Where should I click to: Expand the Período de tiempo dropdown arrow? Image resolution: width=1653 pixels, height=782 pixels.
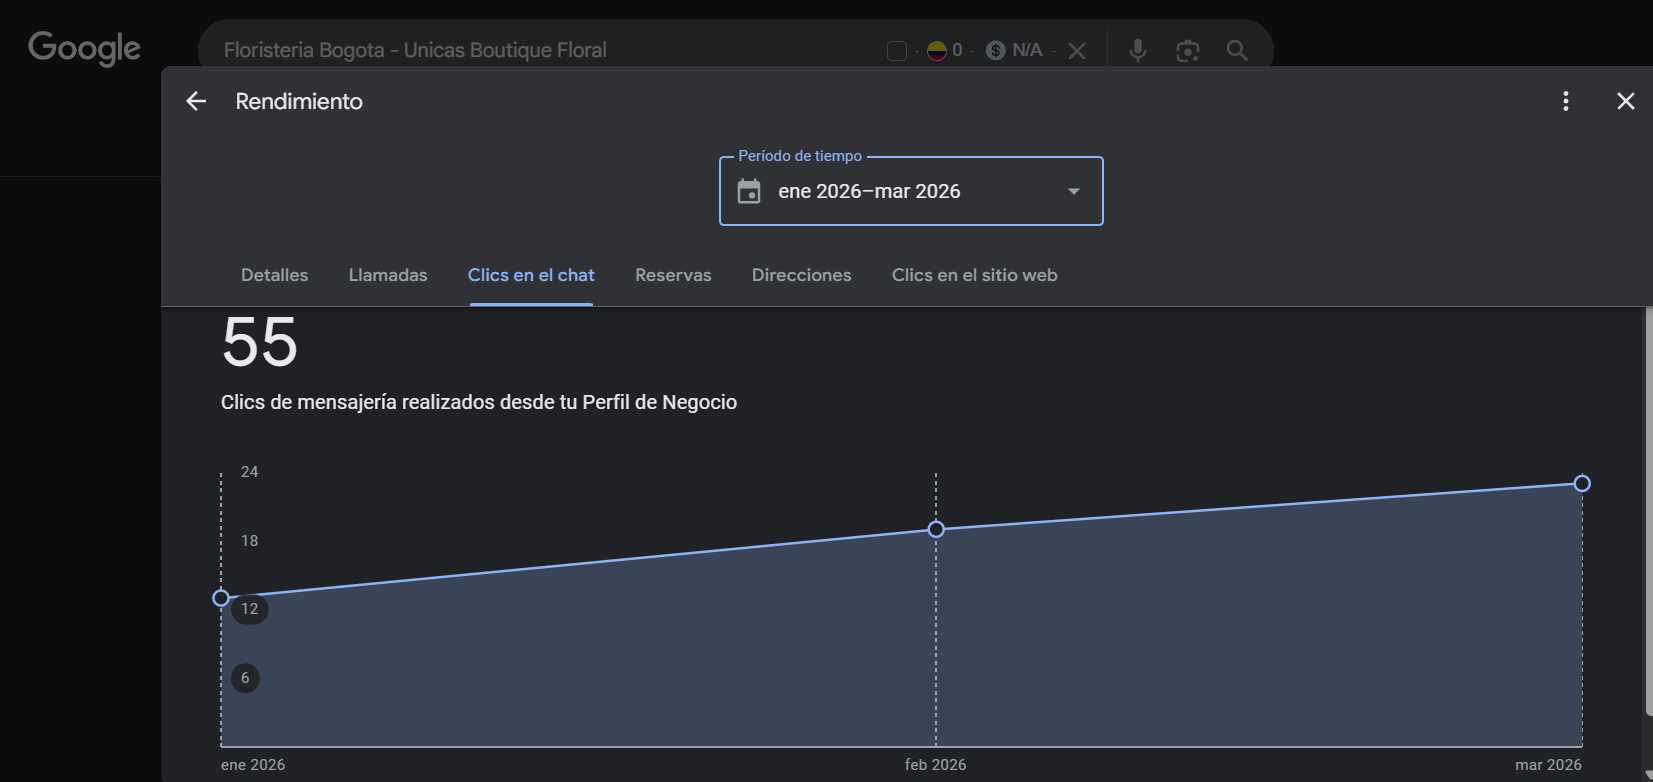pos(1073,191)
